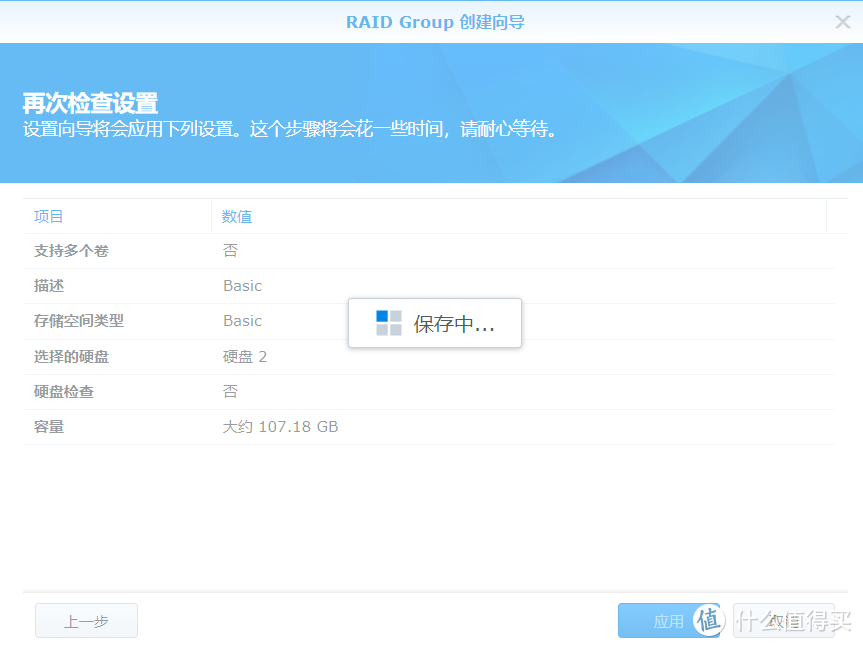This screenshot has width=863, height=647.
Task: Click the 再次检查设置 heading
Action: click(x=90, y=103)
